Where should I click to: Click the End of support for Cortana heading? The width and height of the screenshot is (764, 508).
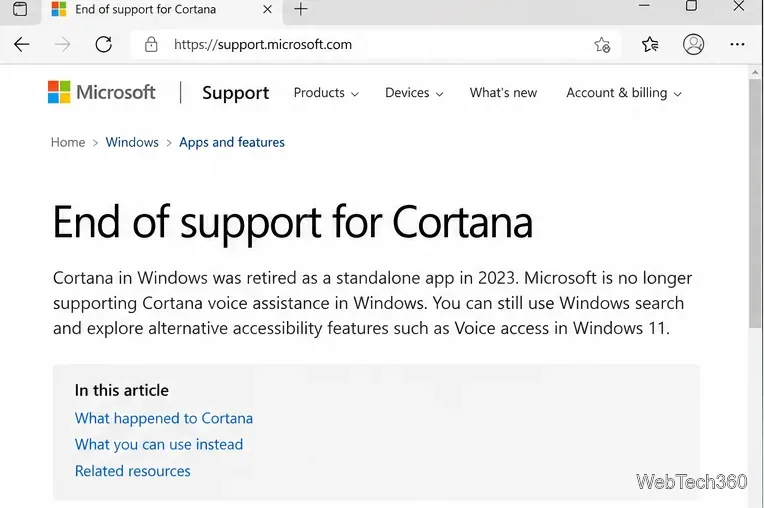pos(293,222)
